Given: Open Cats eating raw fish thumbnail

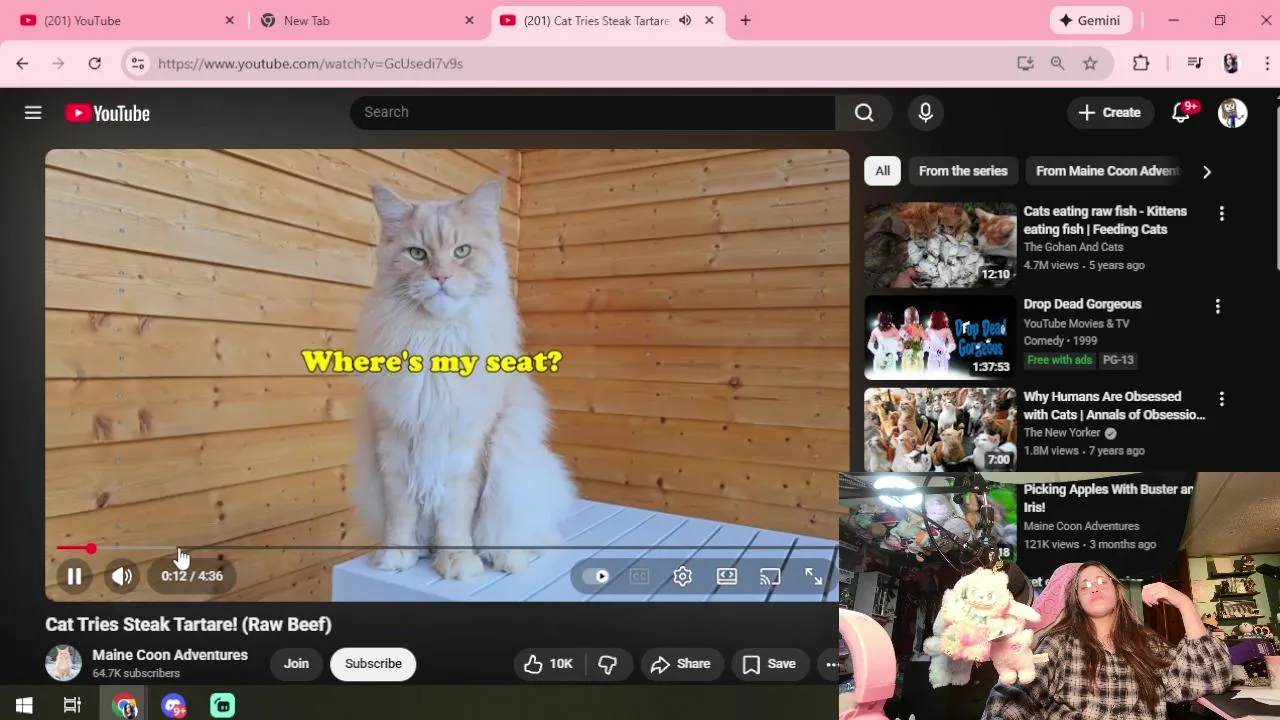Looking at the screenshot, I should coord(940,245).
